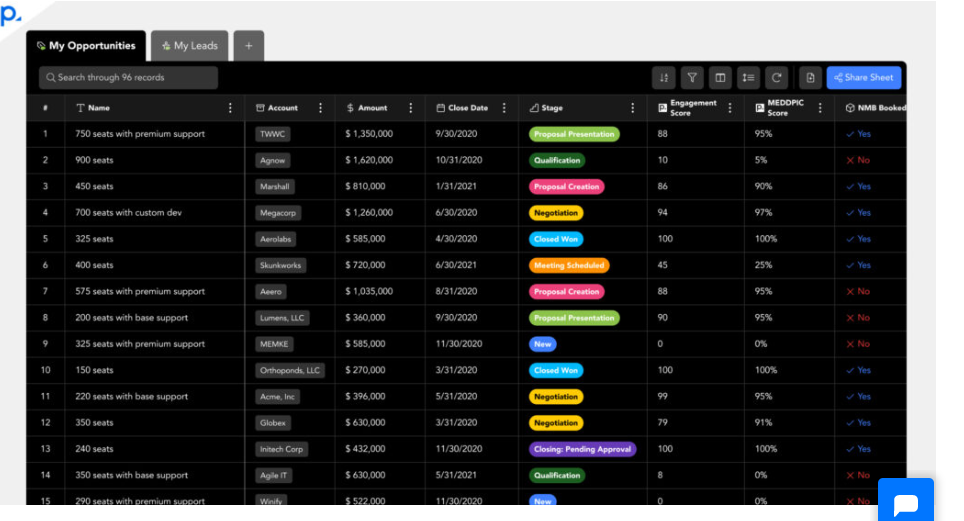Open the Stage column options menu
The width and height of the screenshot is (964, 521).
coord(633,108)
